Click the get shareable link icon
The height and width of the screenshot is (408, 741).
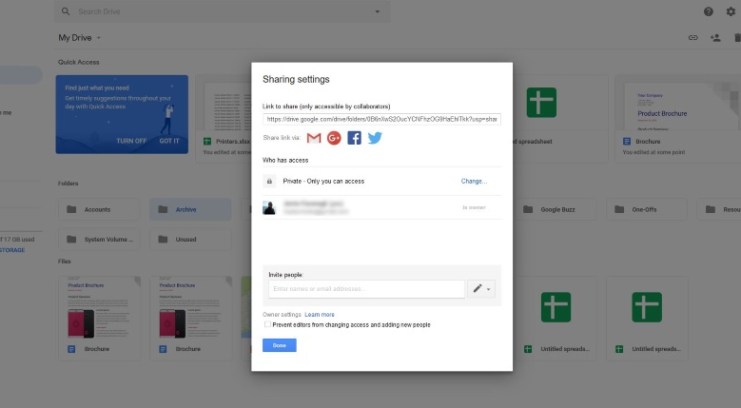coord(692,38)
